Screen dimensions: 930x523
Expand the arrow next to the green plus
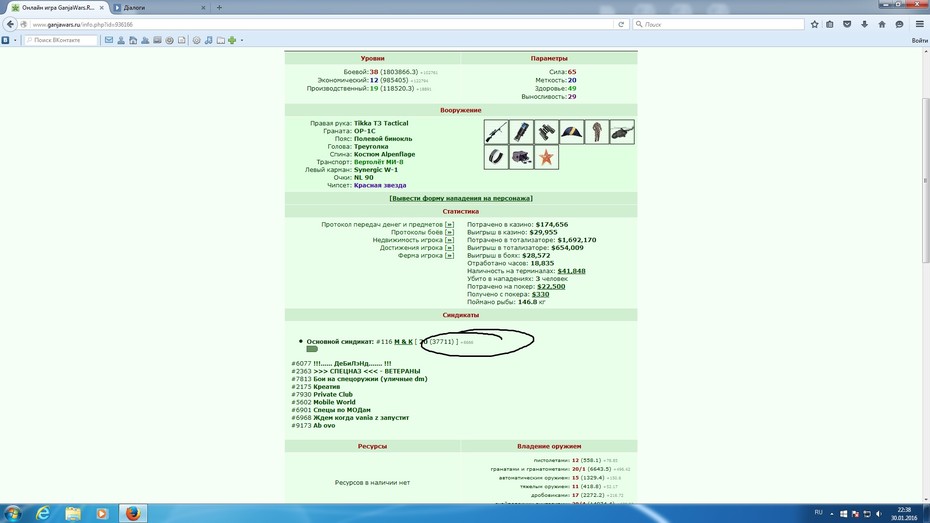pos(241,40)
